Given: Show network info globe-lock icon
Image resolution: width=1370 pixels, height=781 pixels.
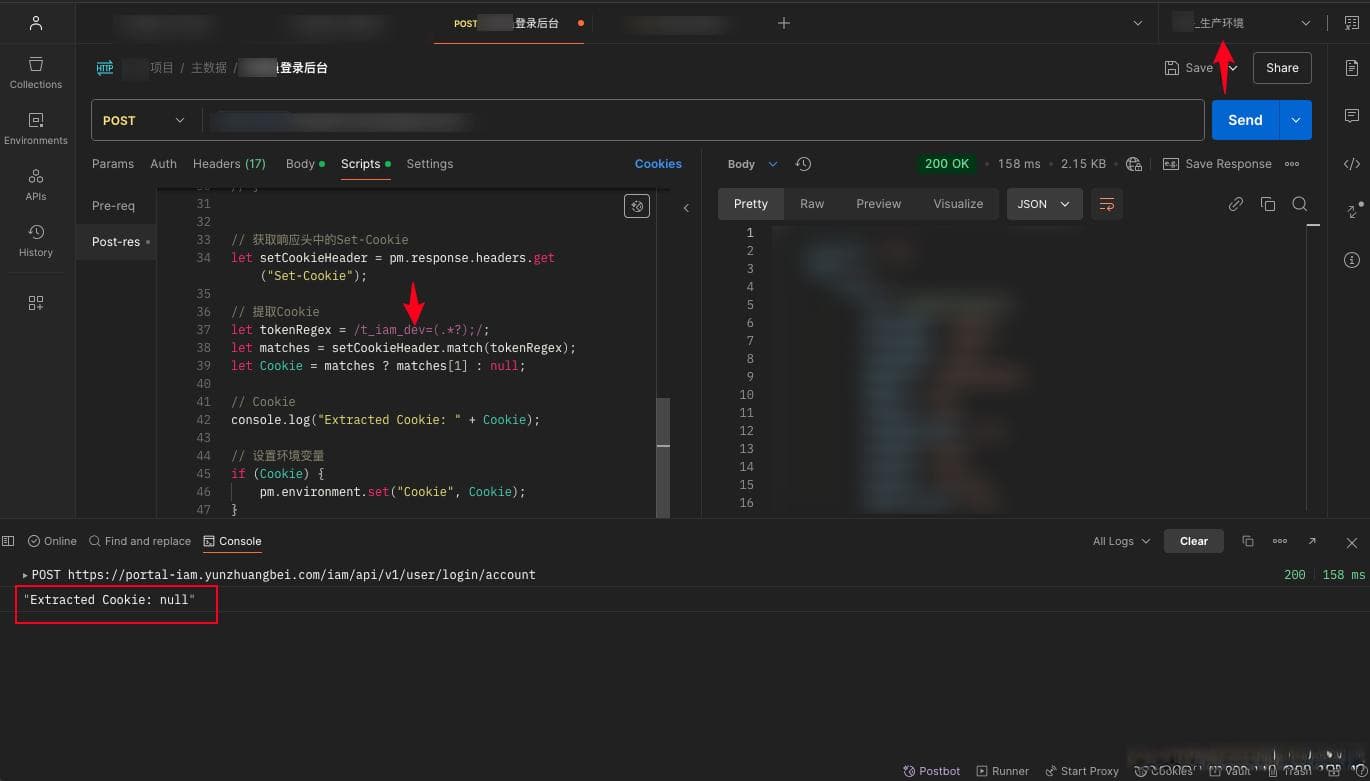Looking at the screenshot, I should coord(1134,164).
